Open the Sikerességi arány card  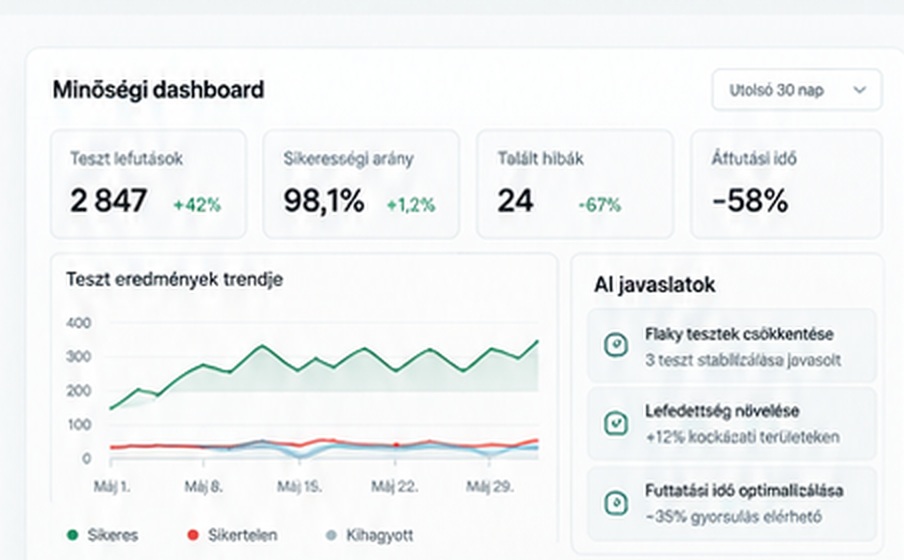[361, 184]
